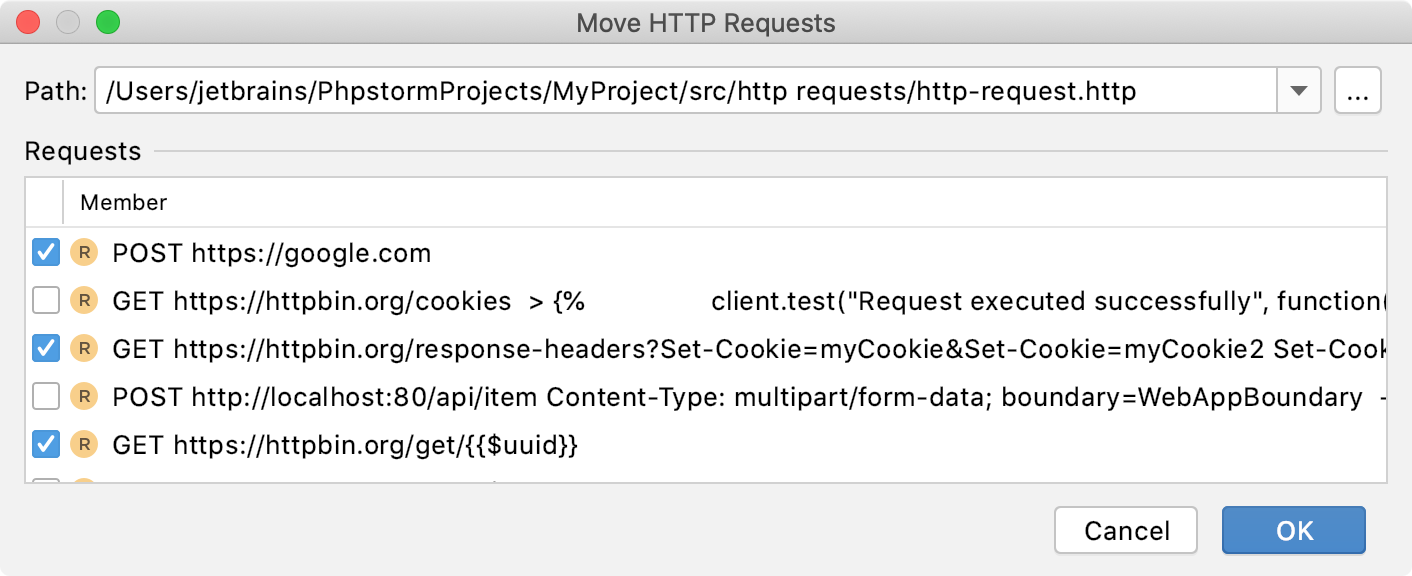The height and width of the screenshot is (576, 1412).
Task: Expand the Path history dropdown arrow
Action: 1299,91
